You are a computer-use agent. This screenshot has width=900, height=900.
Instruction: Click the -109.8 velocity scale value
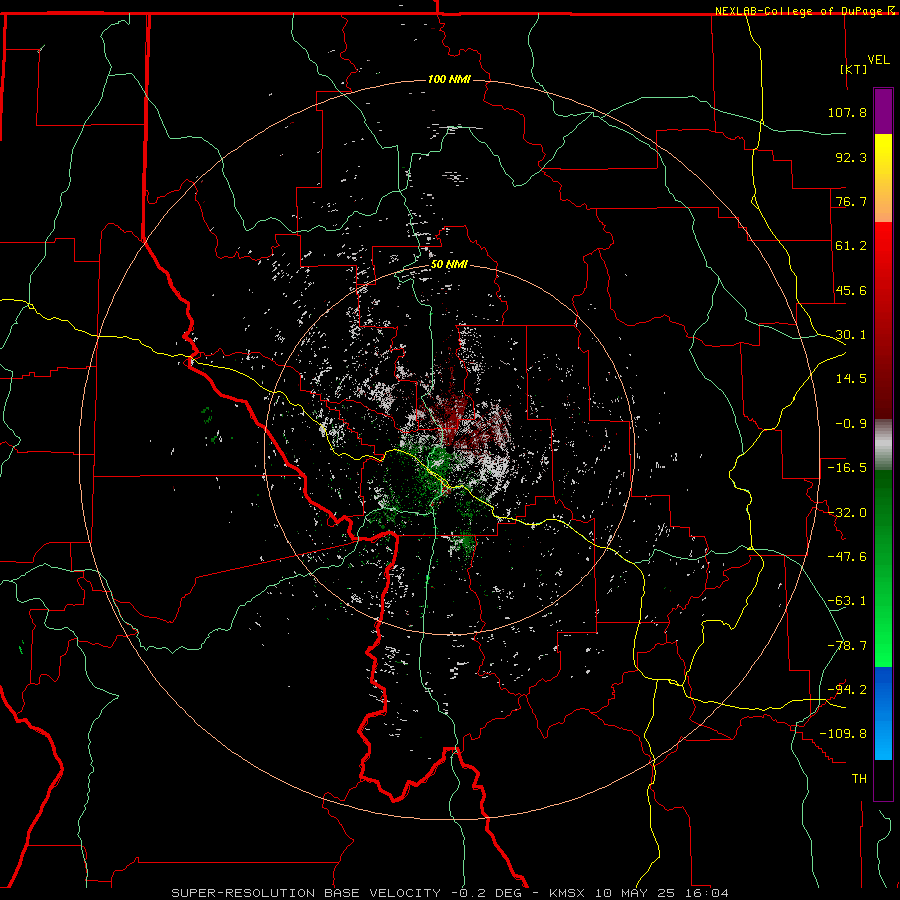[x=844, y=734]
